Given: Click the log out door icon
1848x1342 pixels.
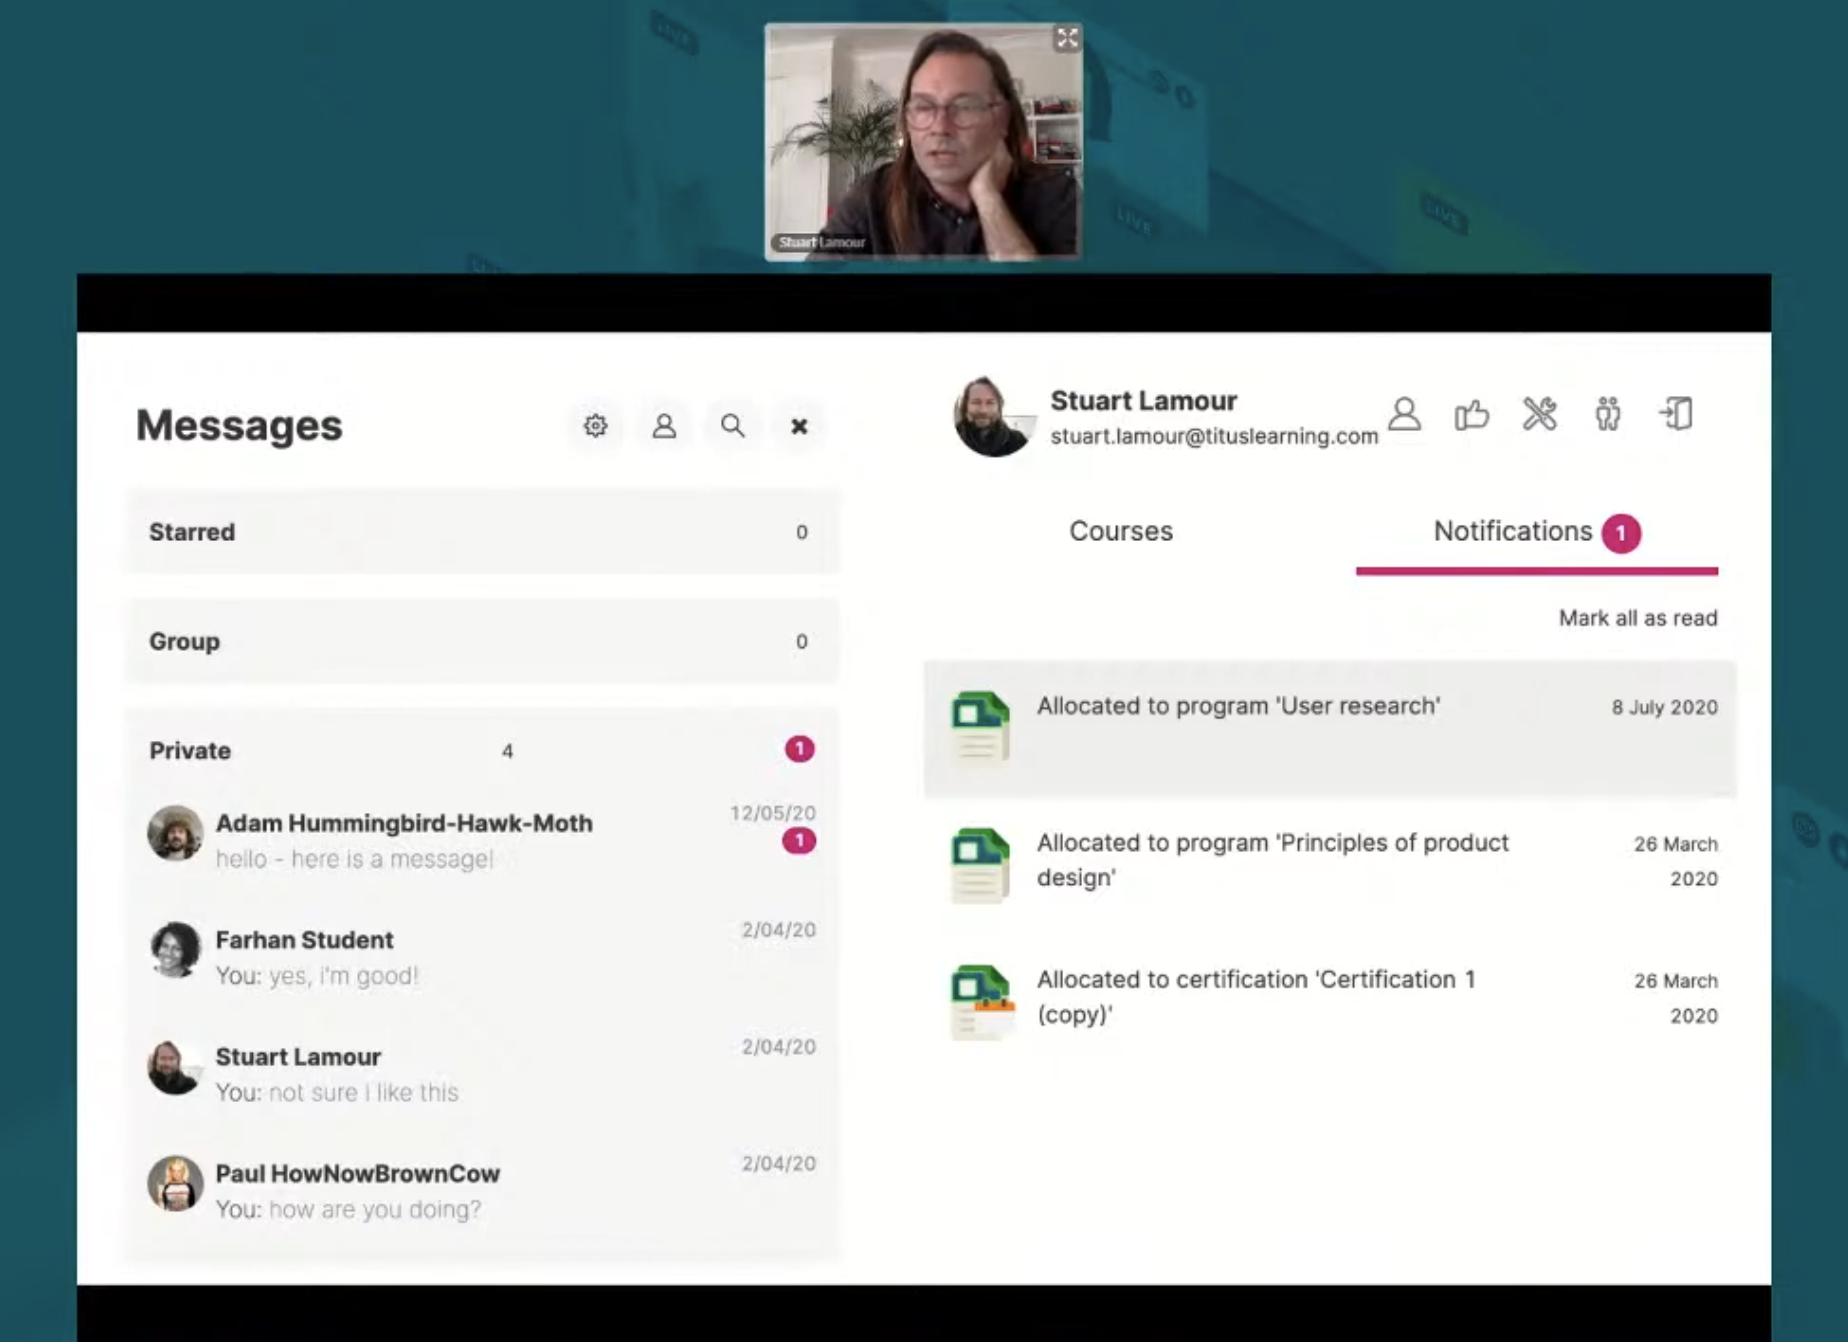Looking at the screenshot, I should (1676, 413).
